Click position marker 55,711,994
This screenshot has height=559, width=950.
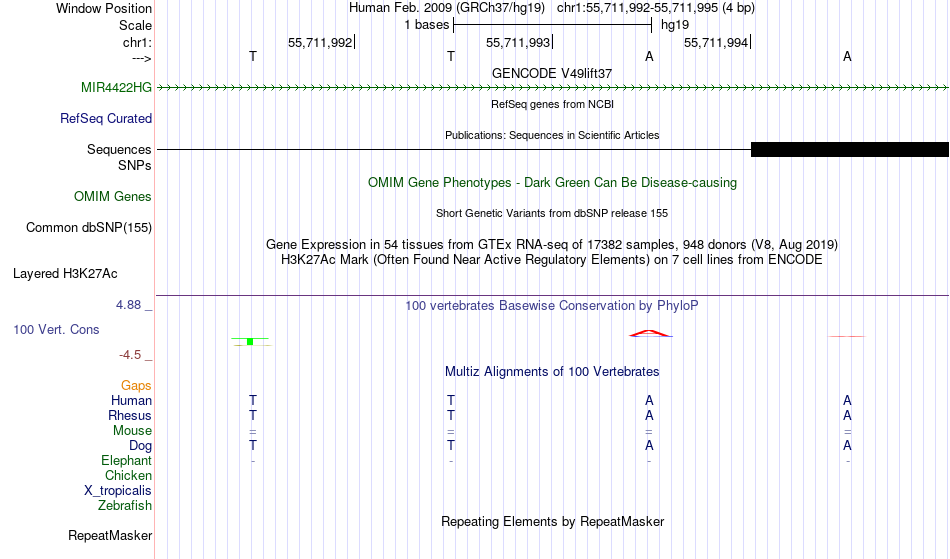pos(716,42)
